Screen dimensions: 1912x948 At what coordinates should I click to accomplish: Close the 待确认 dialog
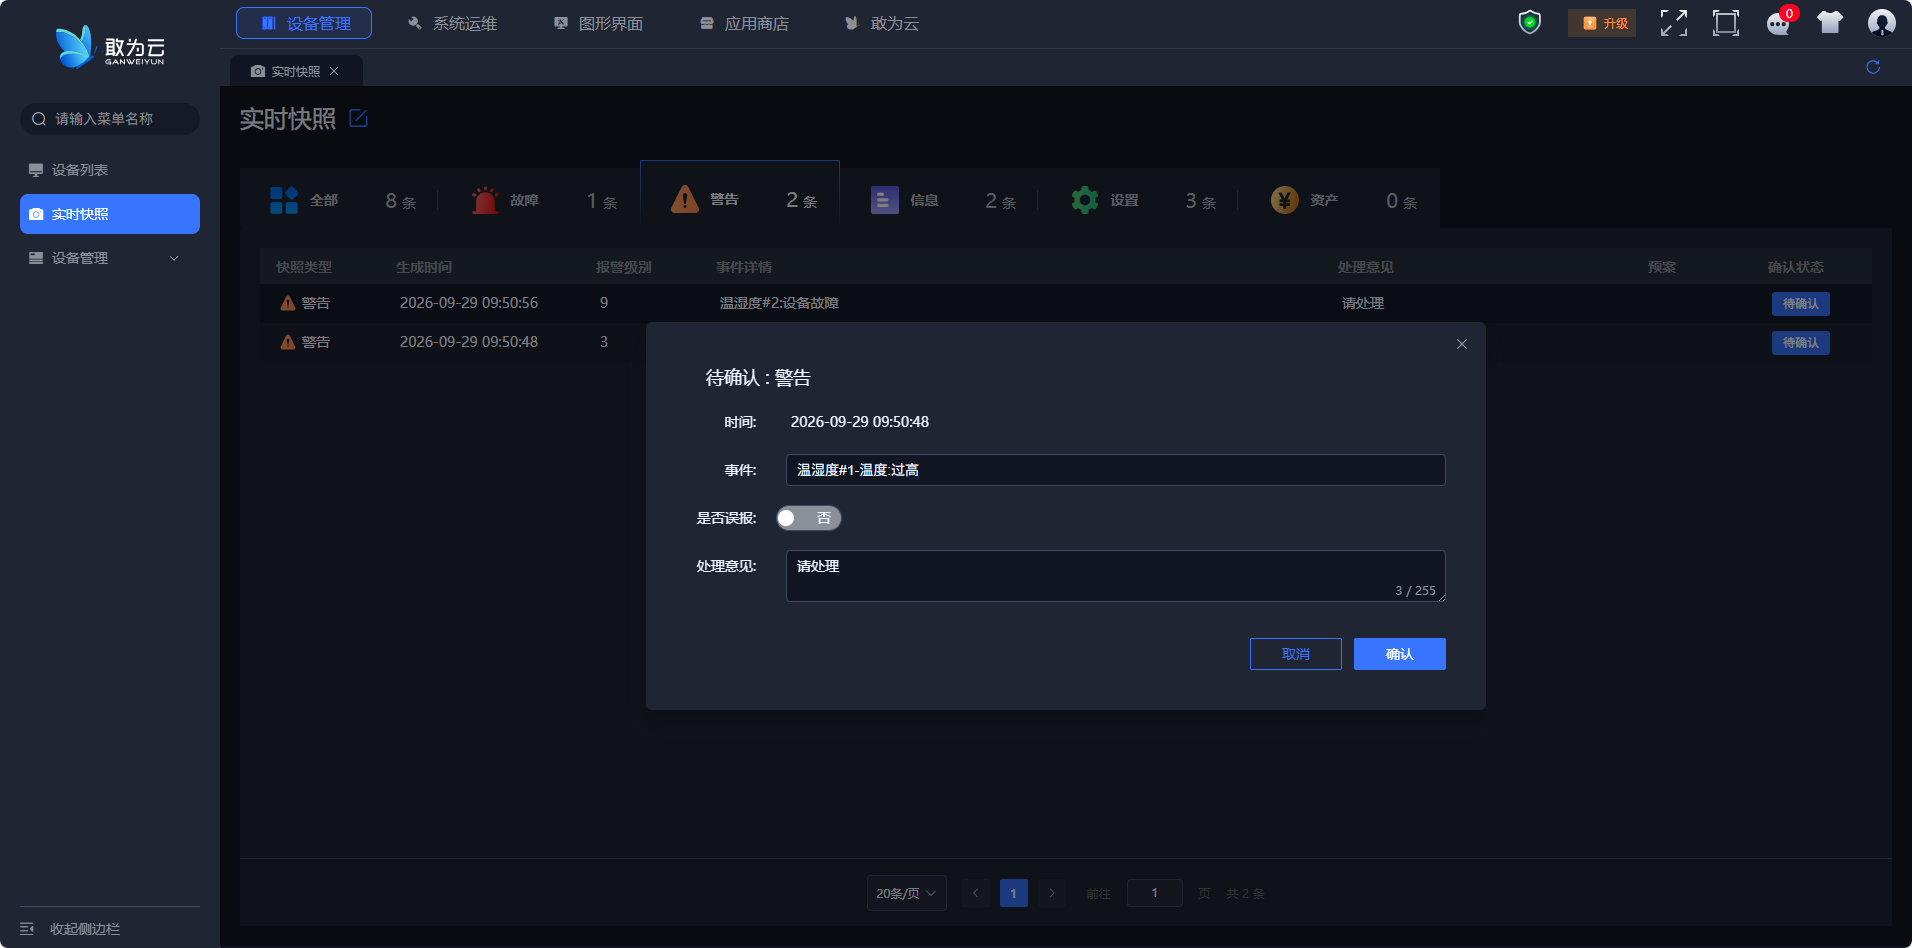[x=1462, y=344]
